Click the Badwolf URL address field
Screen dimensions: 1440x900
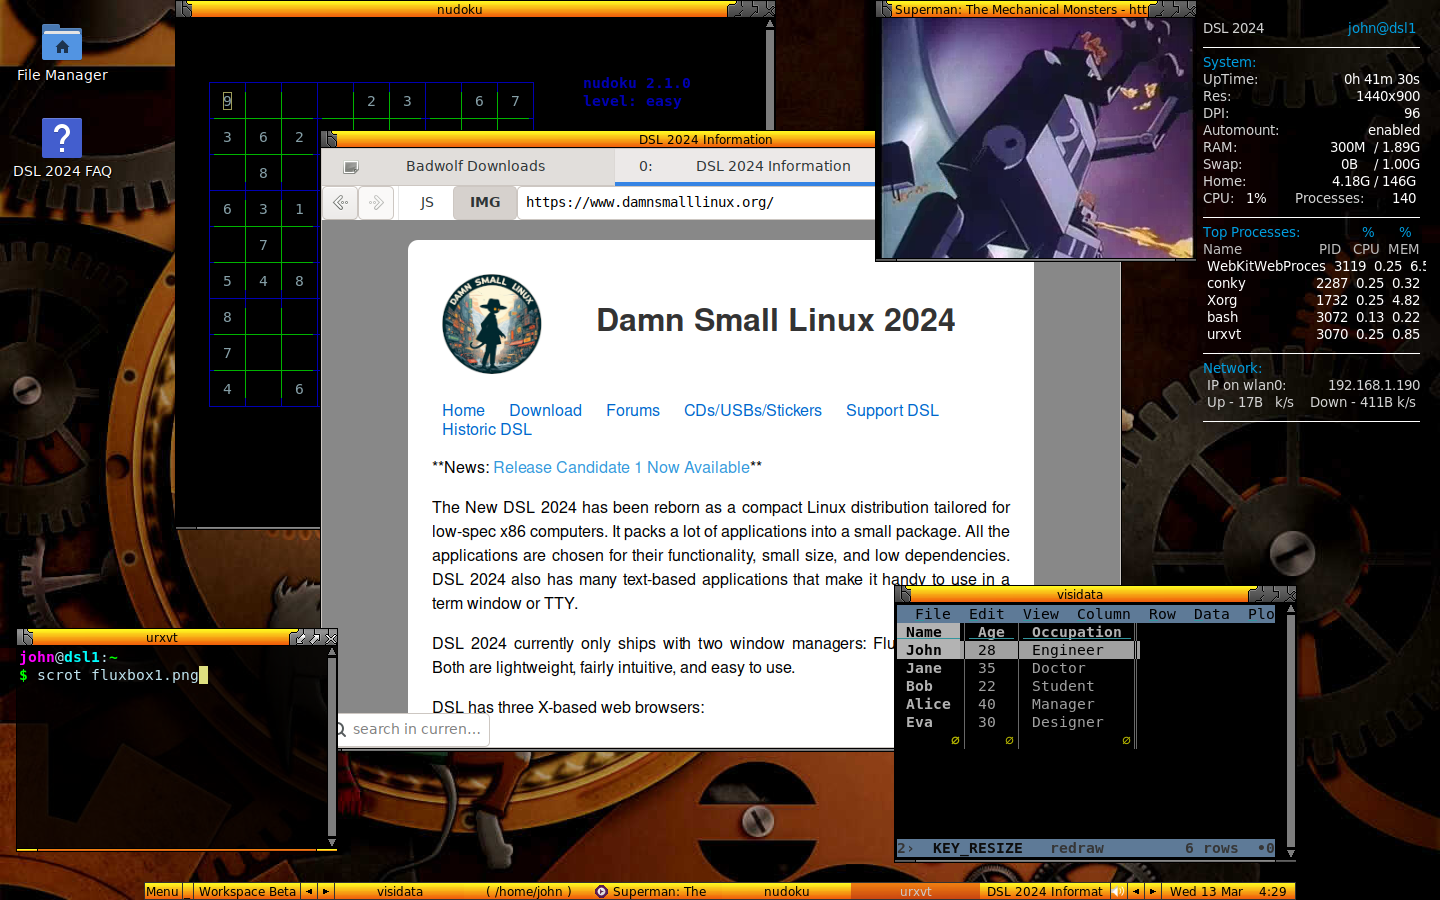pos(696,202)
